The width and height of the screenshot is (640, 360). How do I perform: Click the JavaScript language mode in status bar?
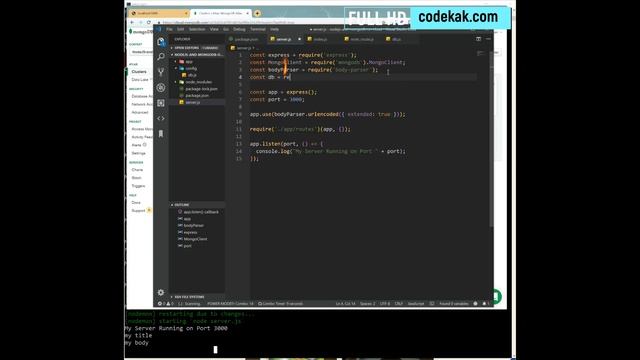pyautogui.click(x=416, y=304)
